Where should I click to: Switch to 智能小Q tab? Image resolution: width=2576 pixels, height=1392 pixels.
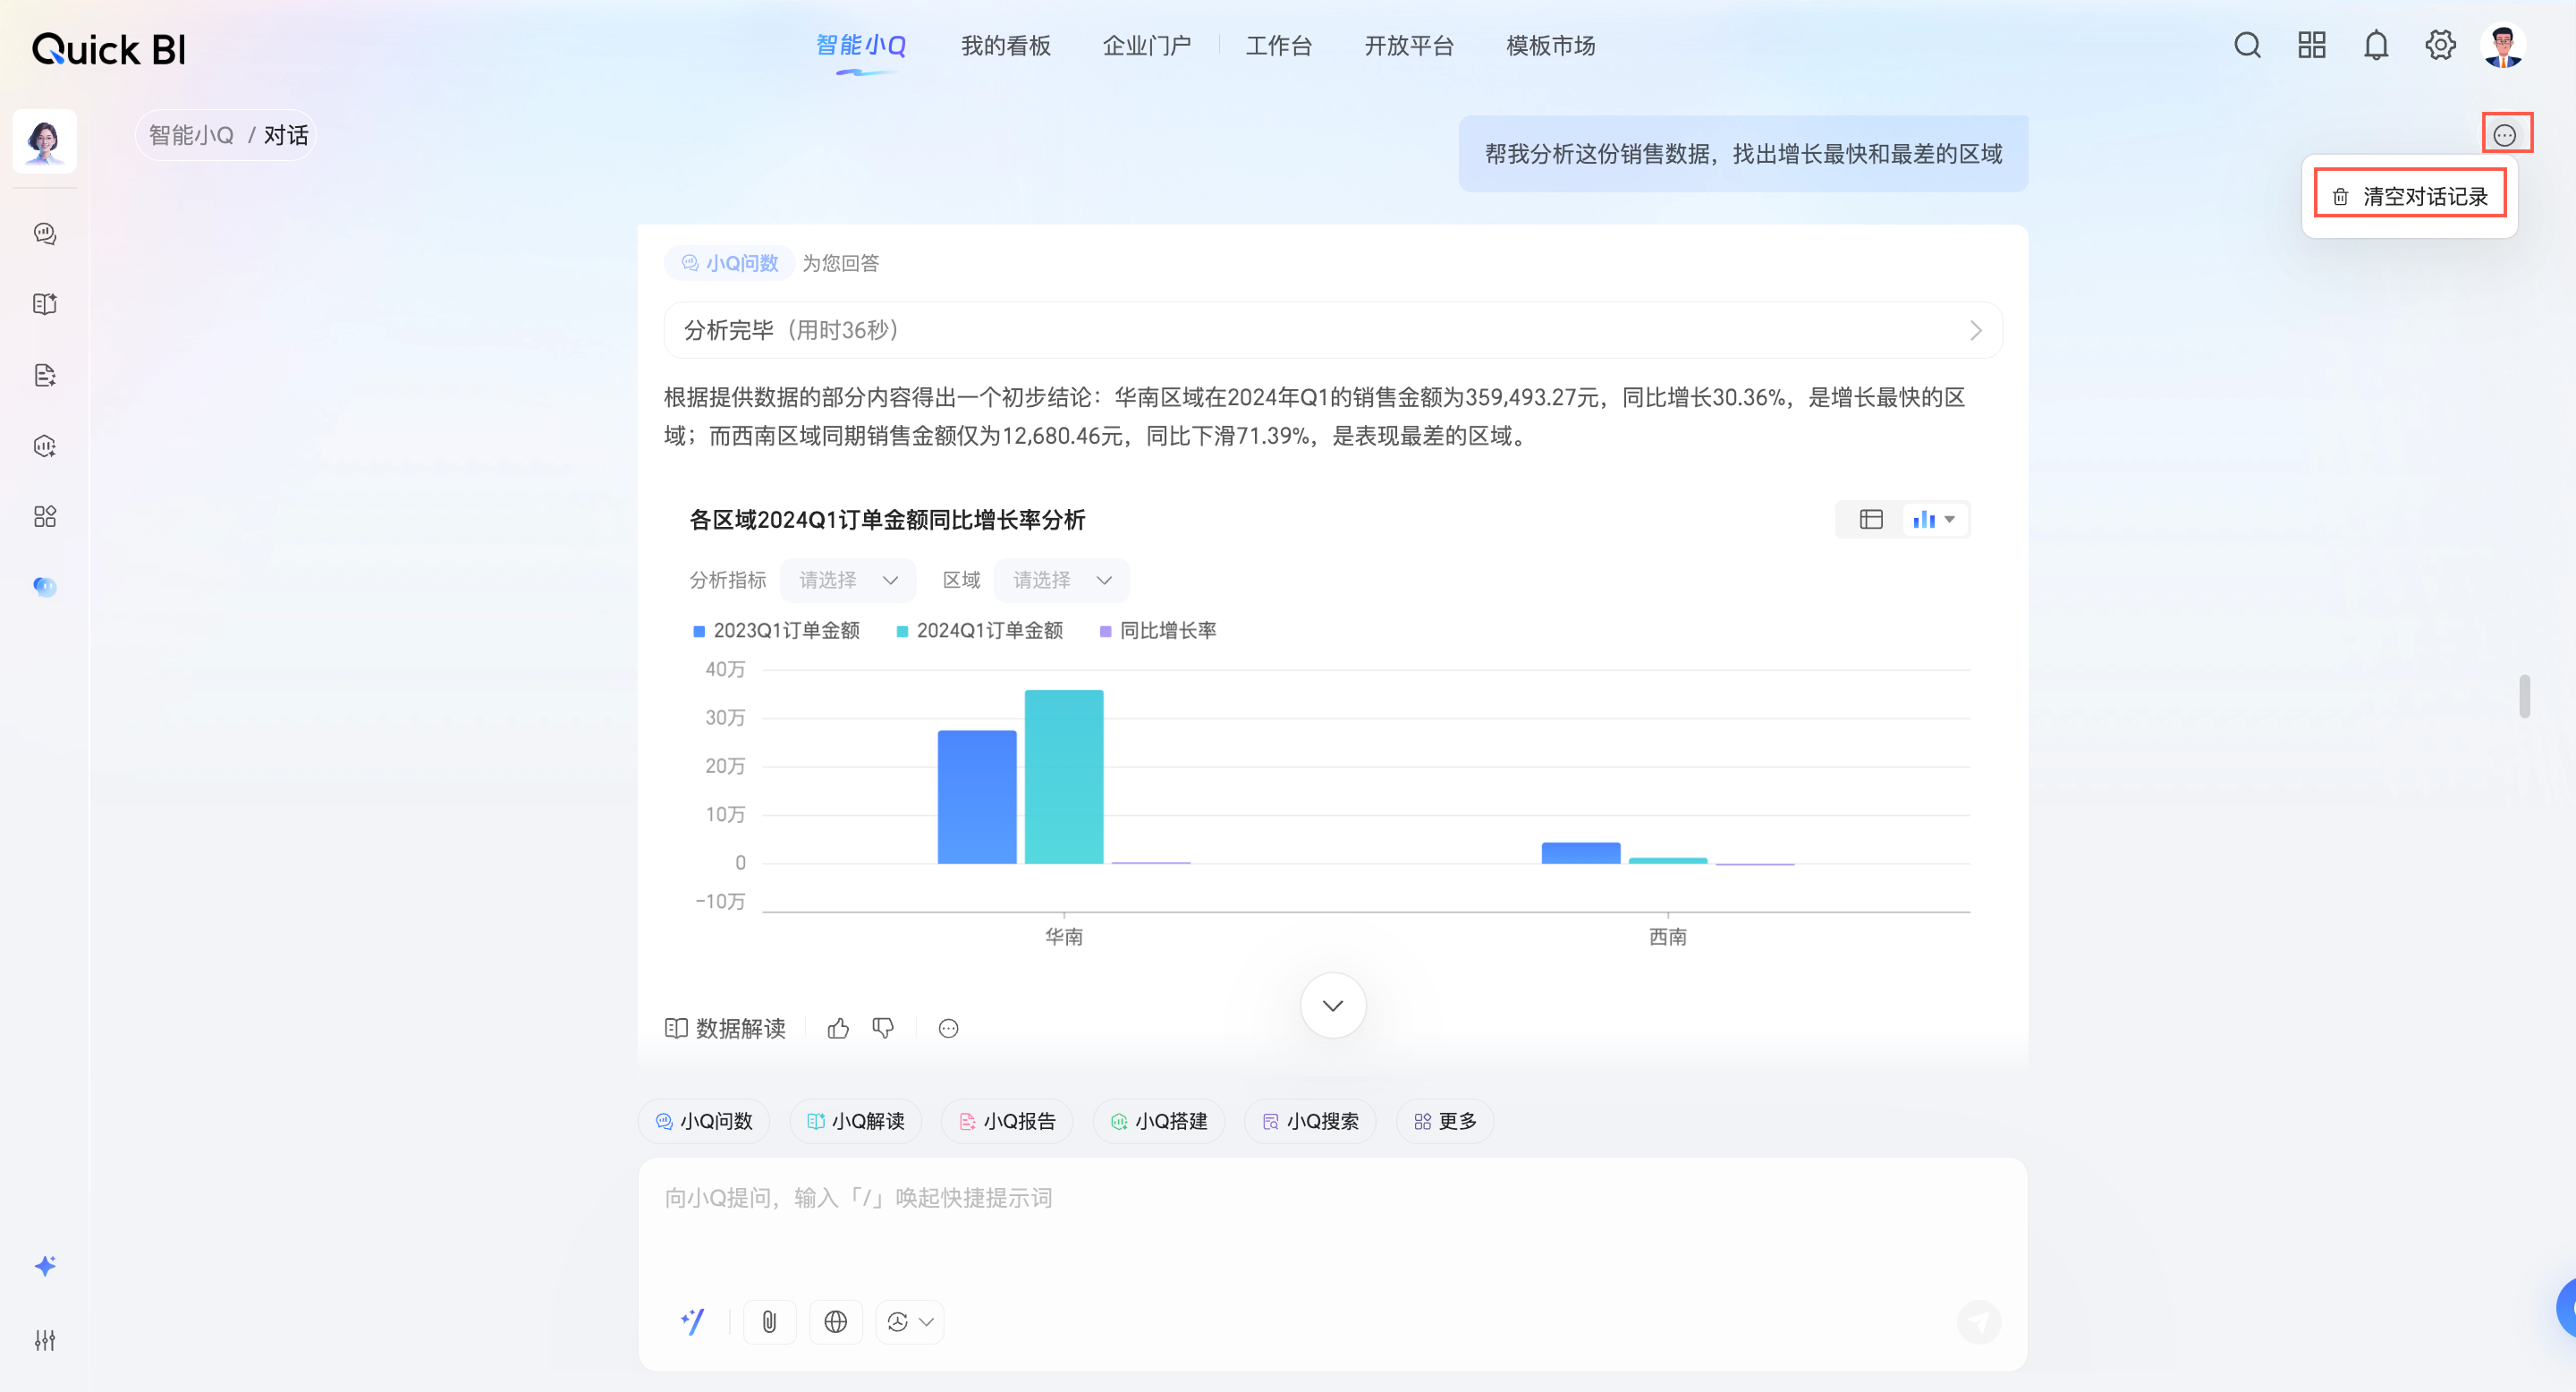click(861, 46)
